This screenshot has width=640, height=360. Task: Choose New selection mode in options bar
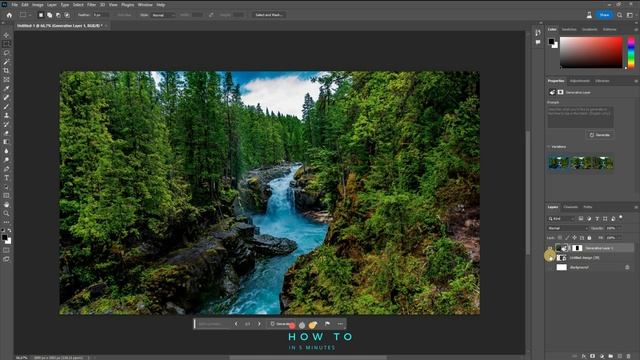coord(40,15)
